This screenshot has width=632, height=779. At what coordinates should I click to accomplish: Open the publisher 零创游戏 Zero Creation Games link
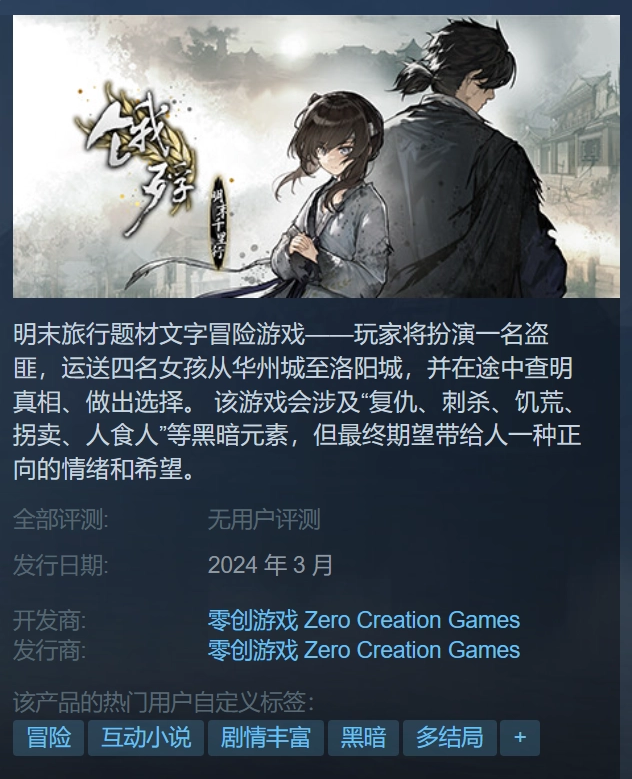click(364, 650)
